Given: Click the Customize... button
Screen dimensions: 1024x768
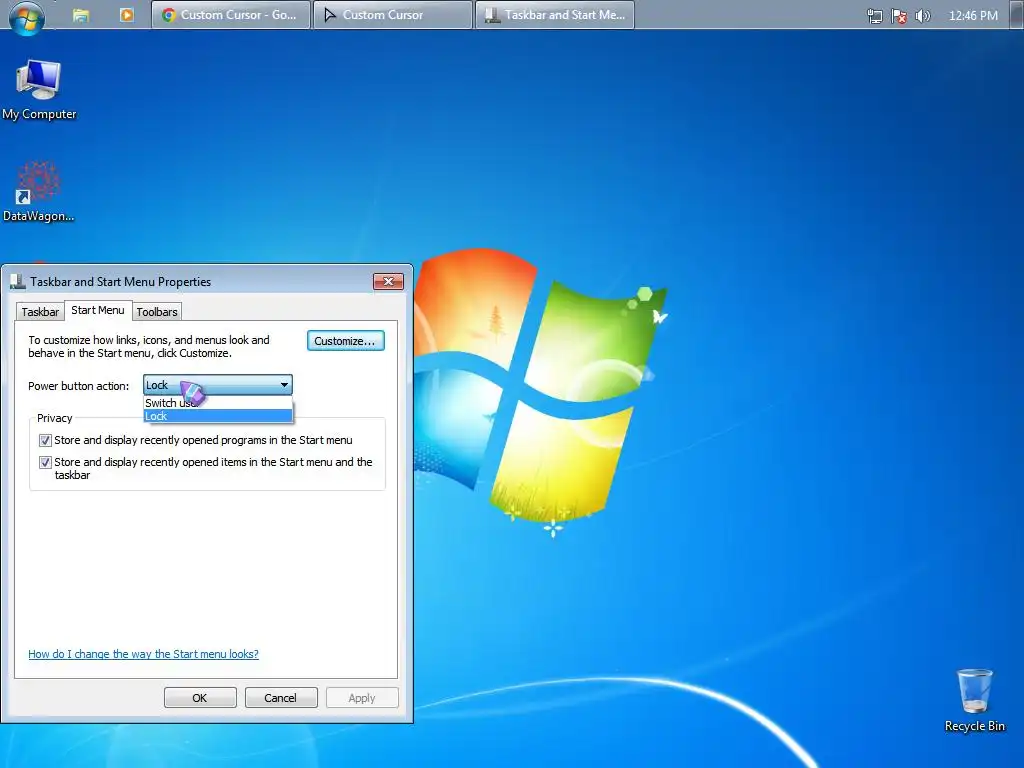Looking at the screenshot, I should (345, 341).
